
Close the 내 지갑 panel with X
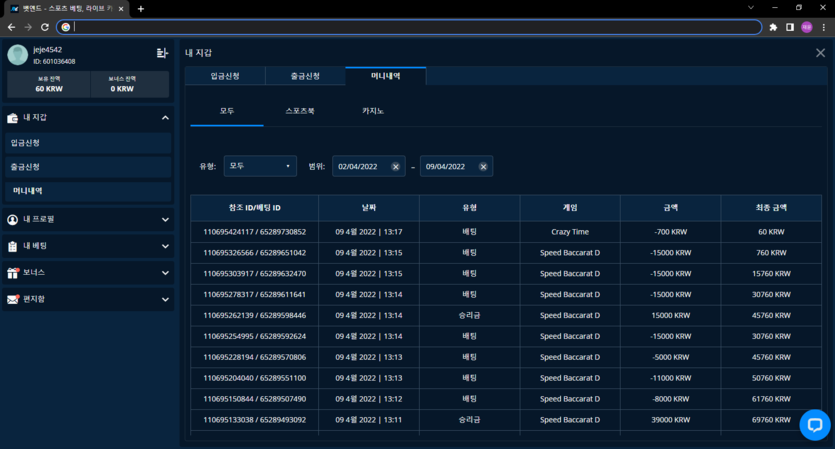tap(820, 53)
